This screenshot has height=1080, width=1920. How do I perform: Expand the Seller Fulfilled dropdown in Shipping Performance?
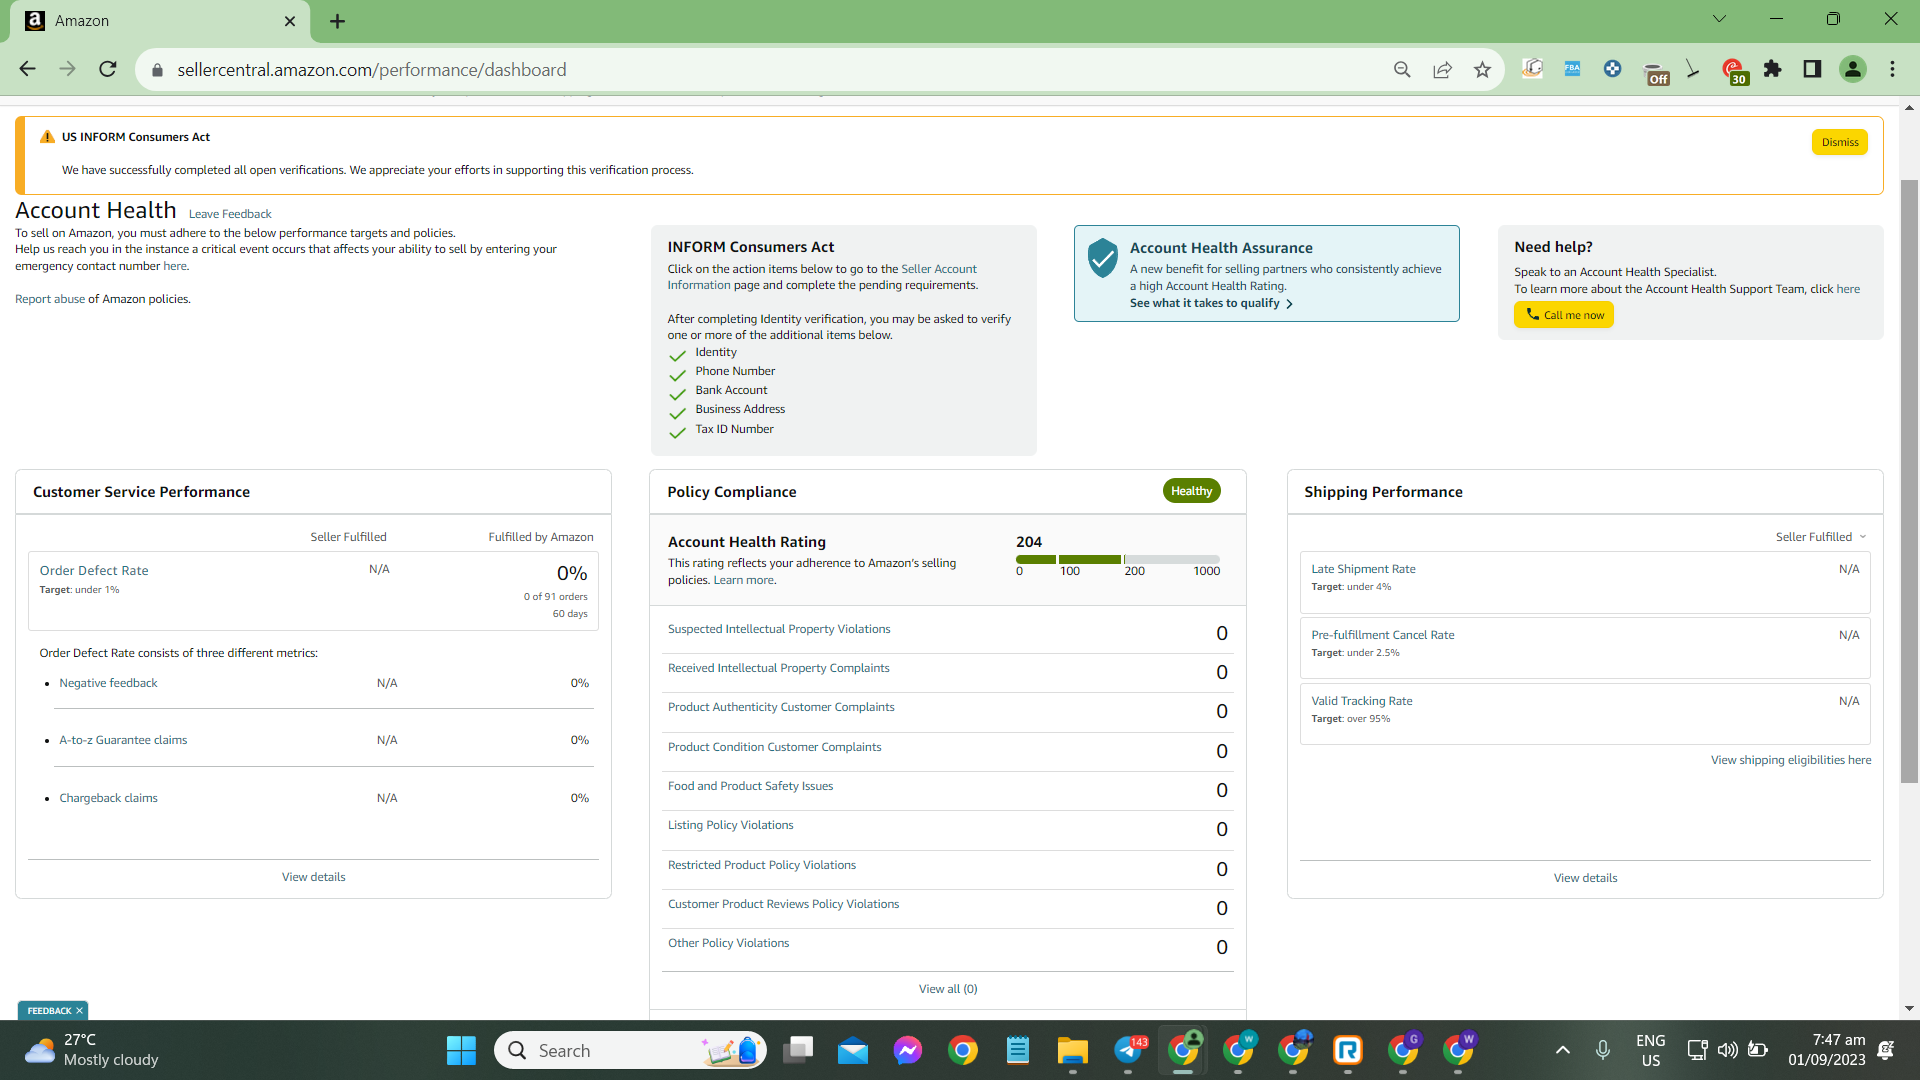[x=1821, y=537]
